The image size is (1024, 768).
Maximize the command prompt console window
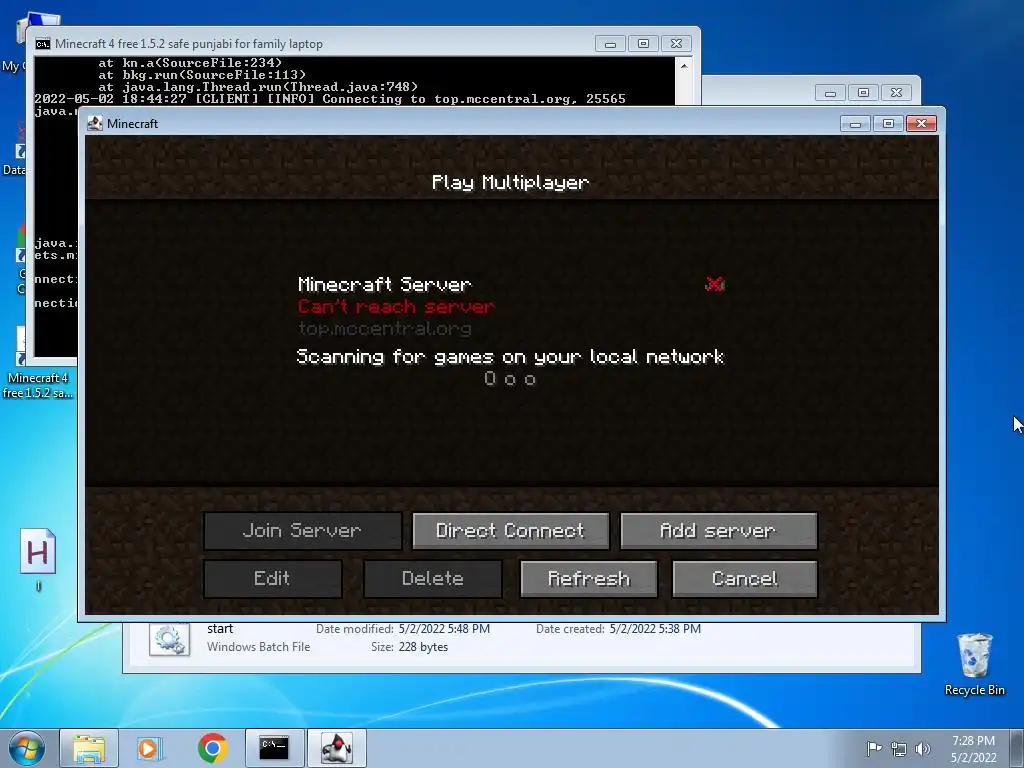tap(643, 44)
